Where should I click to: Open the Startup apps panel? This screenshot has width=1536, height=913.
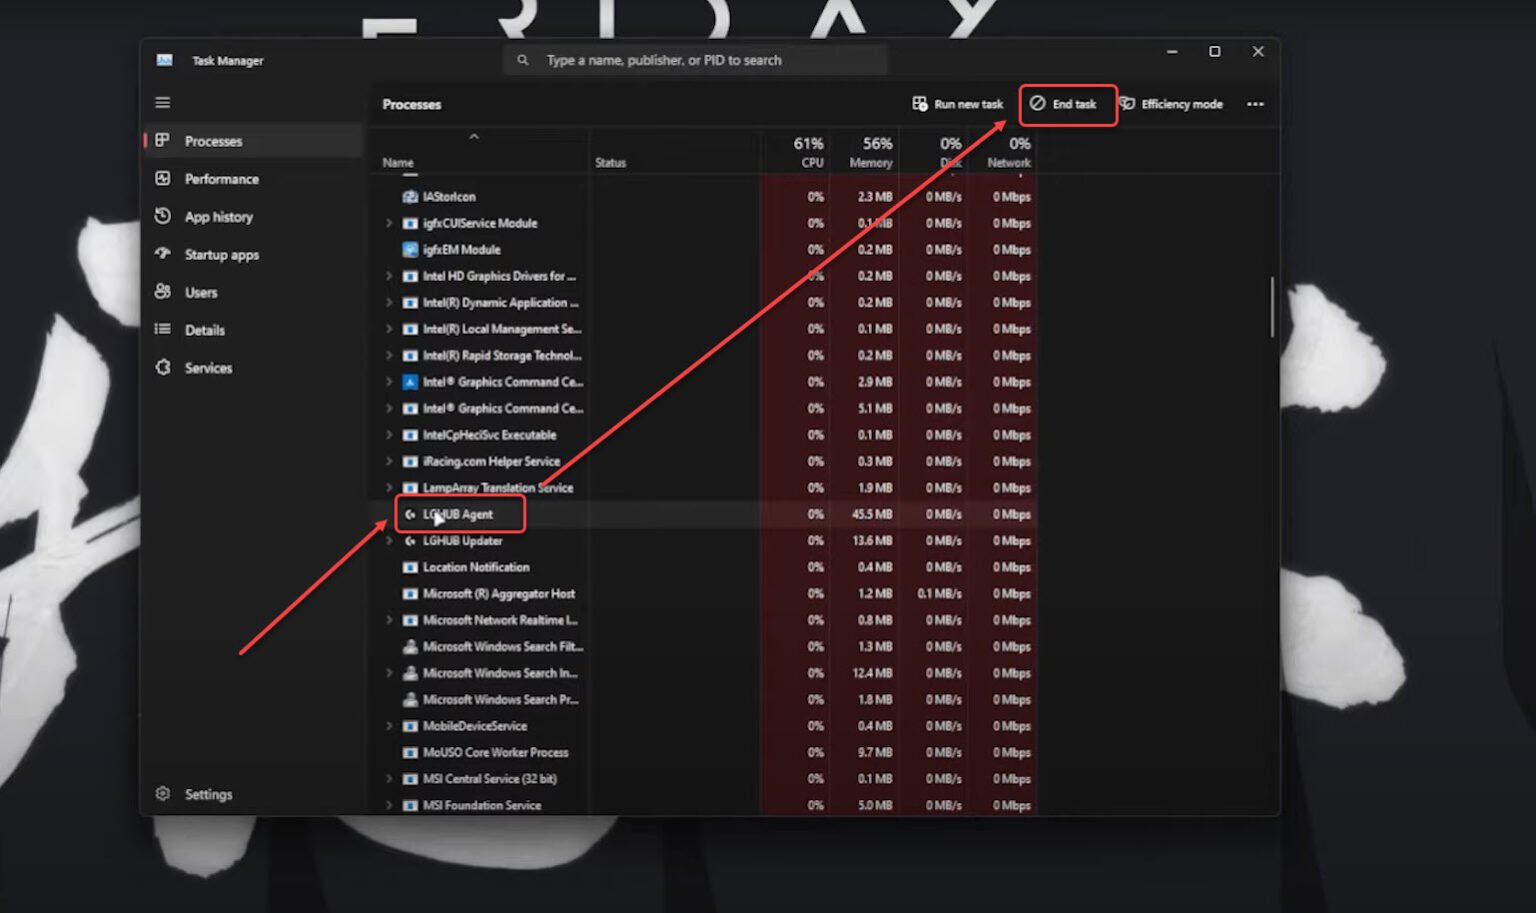tap(219, 254)
